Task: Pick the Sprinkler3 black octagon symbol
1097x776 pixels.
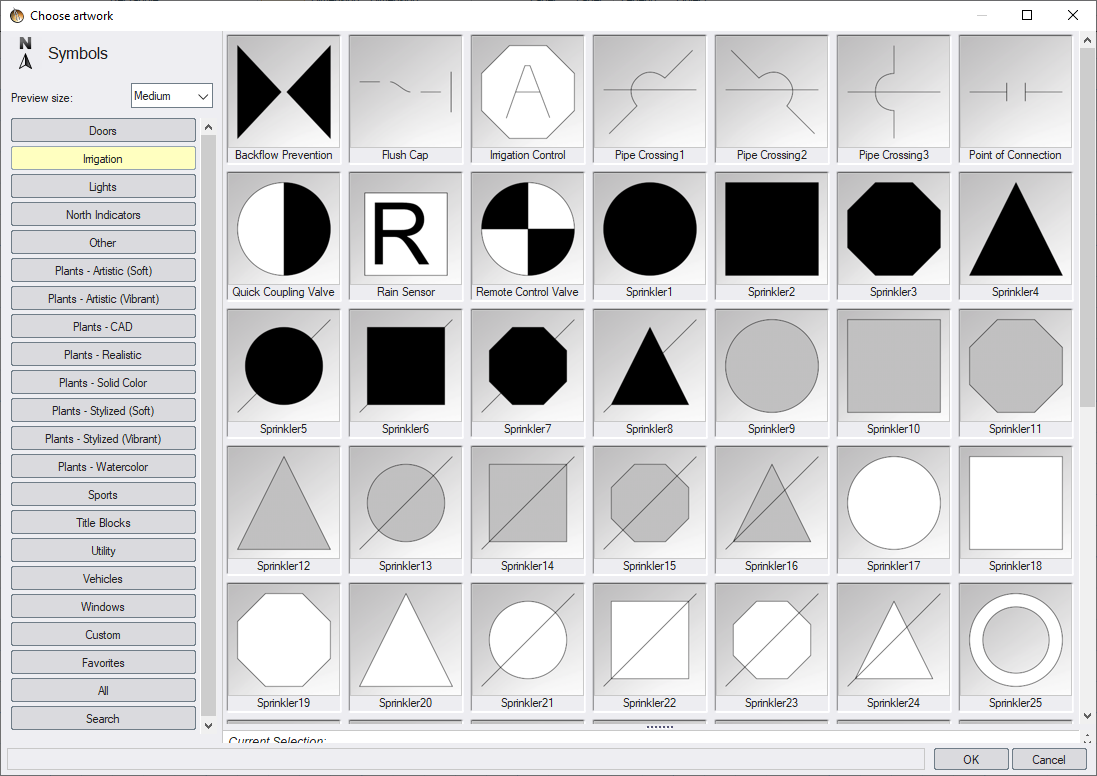Action: click(x=893, y=237)
